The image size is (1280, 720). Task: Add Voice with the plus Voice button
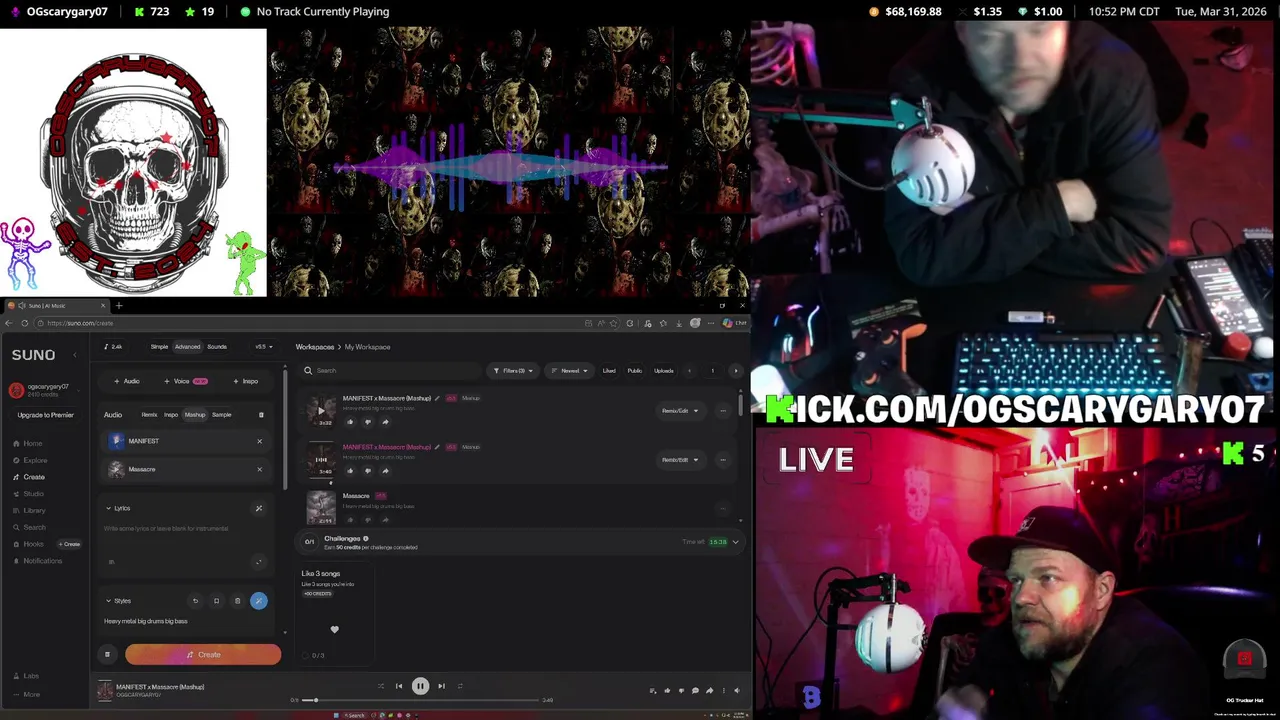coord(186,381)
